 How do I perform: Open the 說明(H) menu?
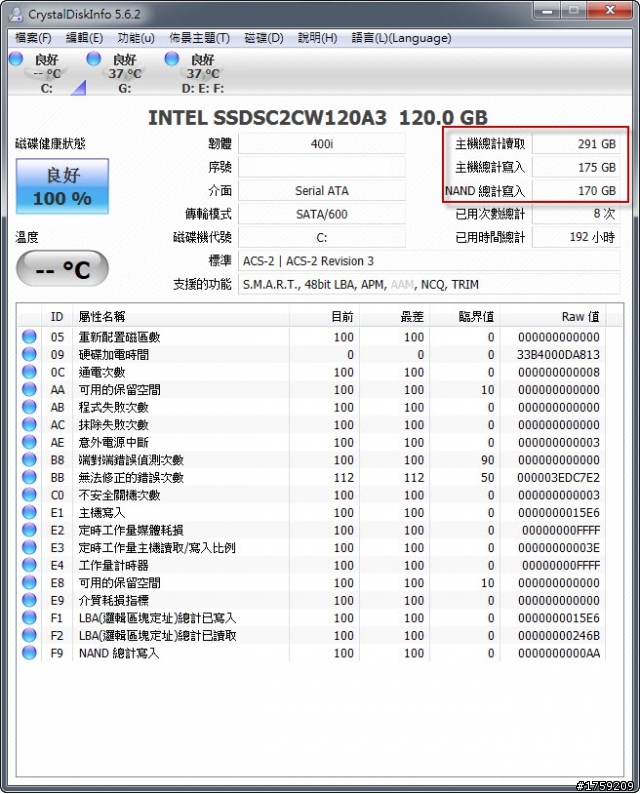317,38
